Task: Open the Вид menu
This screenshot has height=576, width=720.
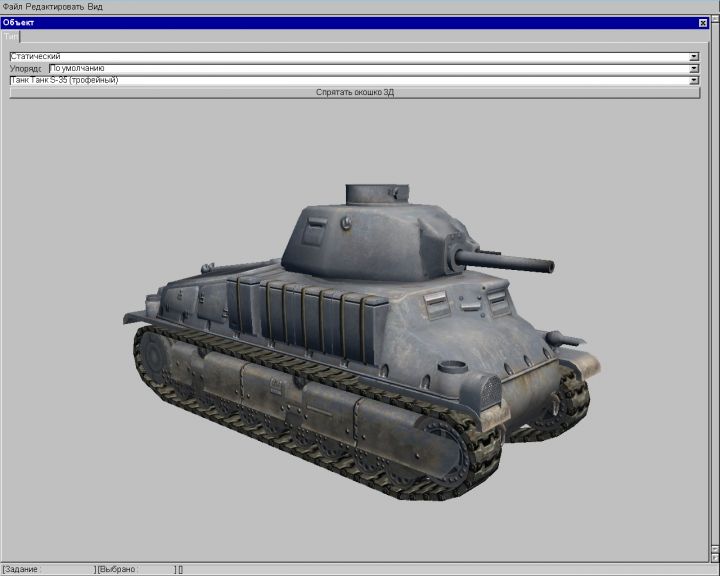Action: coord(95,7)
